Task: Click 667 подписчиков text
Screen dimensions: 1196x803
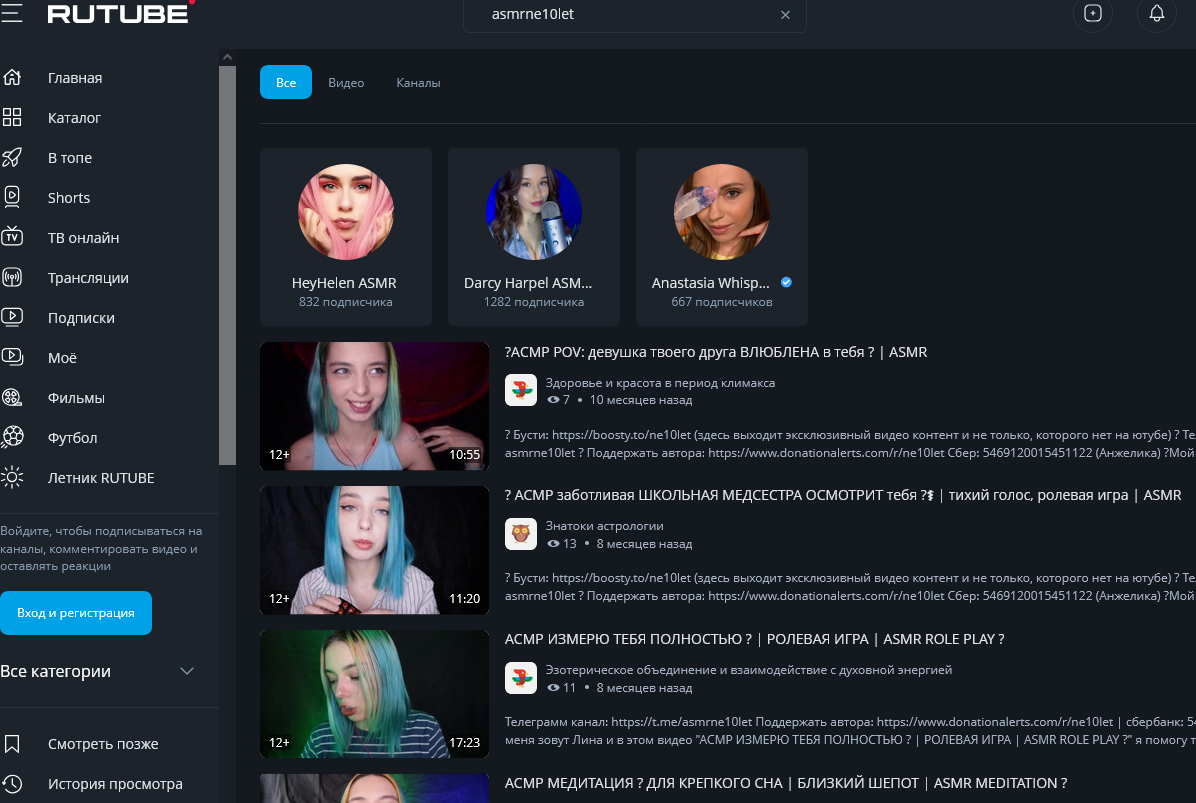Action: click(722, 302)
